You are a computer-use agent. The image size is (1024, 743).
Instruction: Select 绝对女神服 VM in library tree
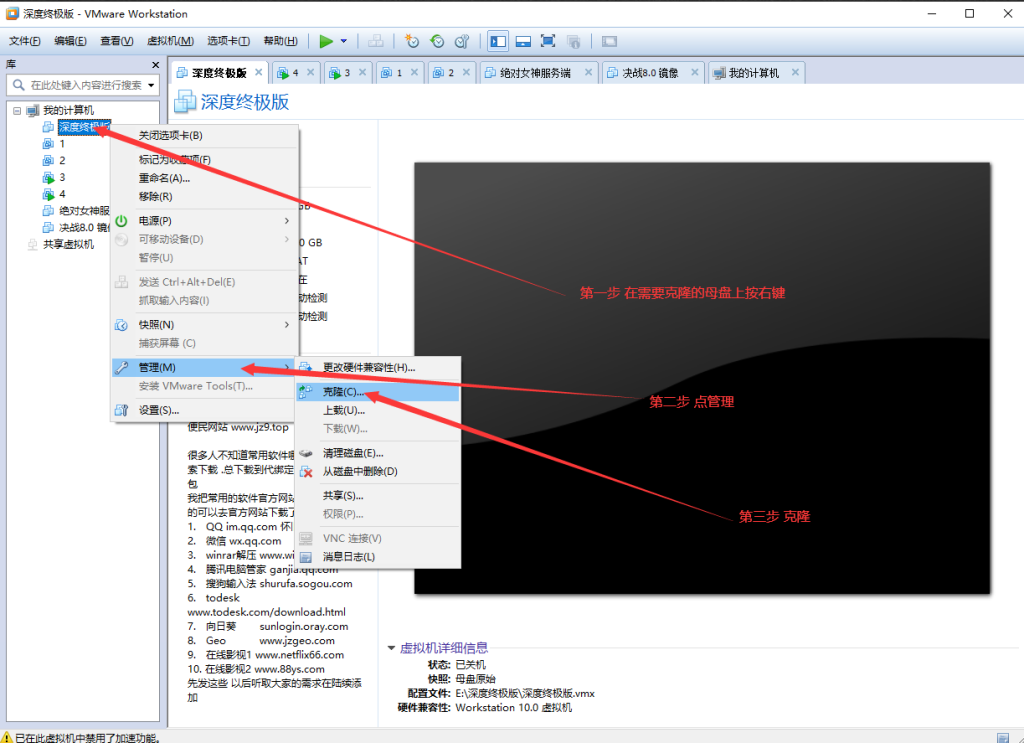pyautogui.click(x=76, y=211)
